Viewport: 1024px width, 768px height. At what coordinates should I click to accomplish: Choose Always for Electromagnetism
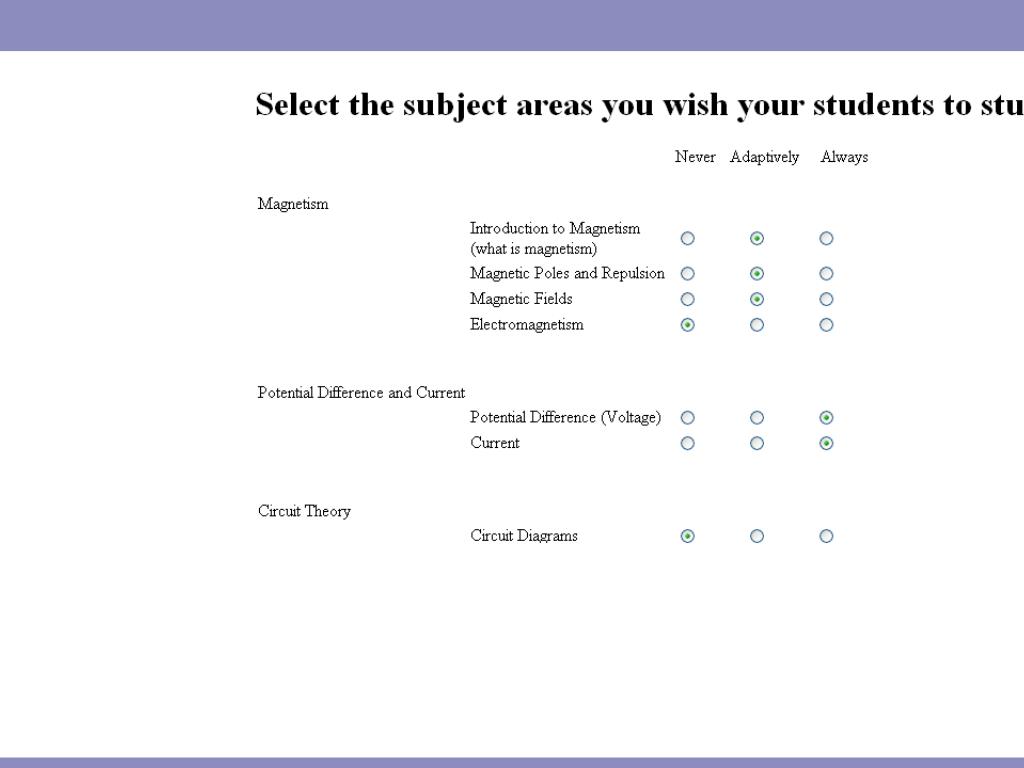(x=826, y=324)
